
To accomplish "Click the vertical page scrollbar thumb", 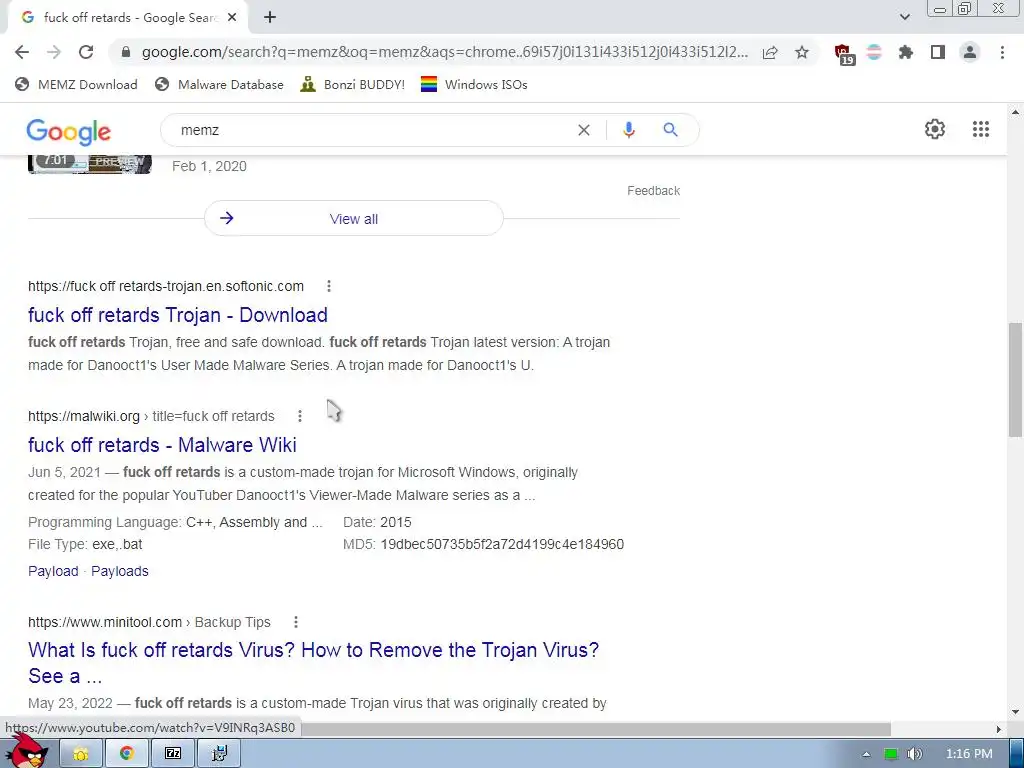I will pos(1015,379).
